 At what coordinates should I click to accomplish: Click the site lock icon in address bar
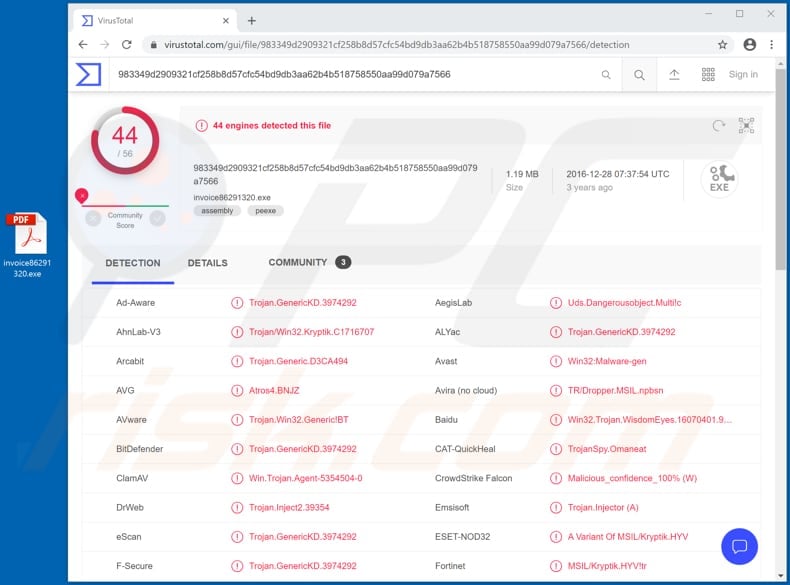coord(154,45)
